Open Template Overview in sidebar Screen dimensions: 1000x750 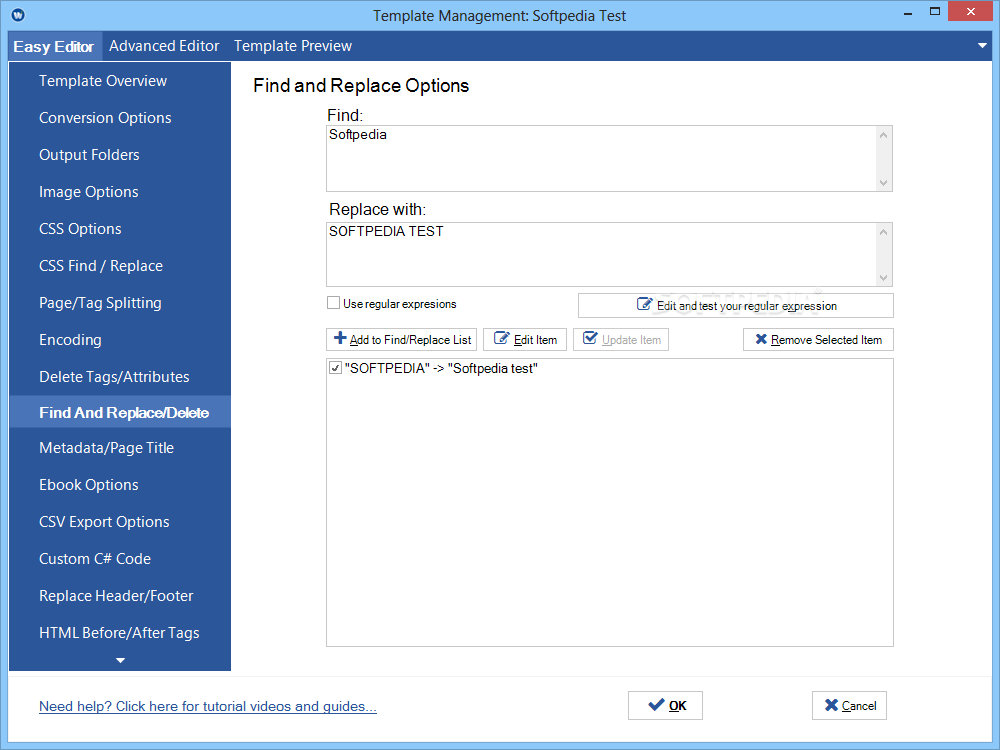[120, 81]
